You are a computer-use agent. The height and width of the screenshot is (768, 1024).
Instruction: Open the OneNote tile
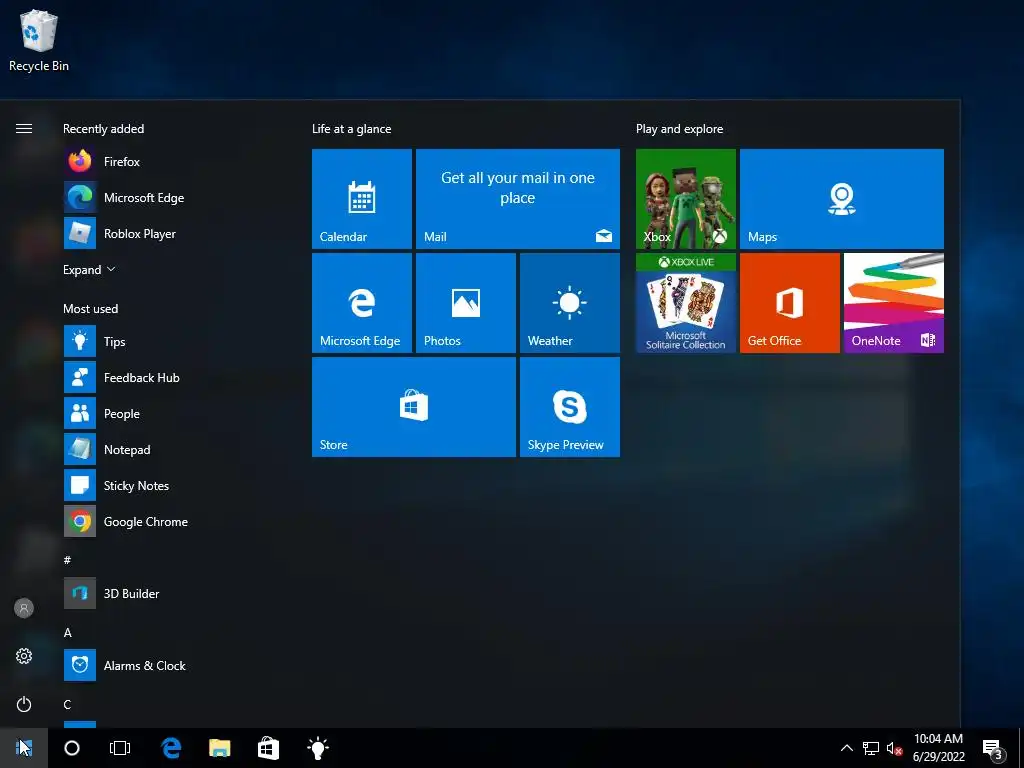[893, 303]
